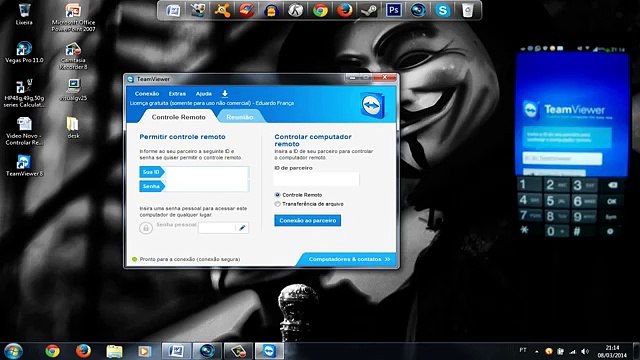Launch Skype from the top dock
The height and width of the screenshot is (360, 640).
(442, 10)
